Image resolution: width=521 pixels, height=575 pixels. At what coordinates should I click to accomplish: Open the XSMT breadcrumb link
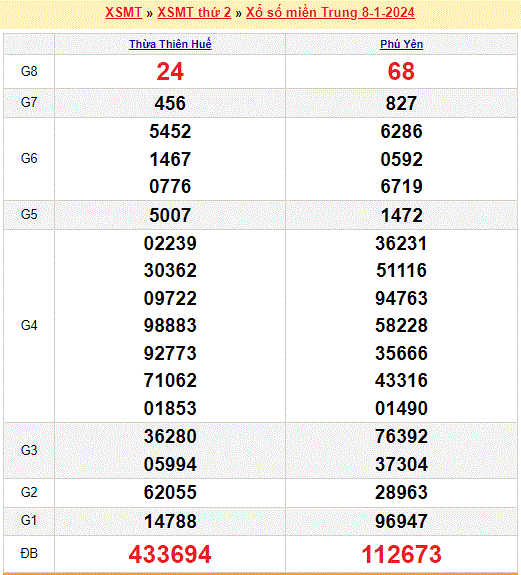[x=124, y=12]
